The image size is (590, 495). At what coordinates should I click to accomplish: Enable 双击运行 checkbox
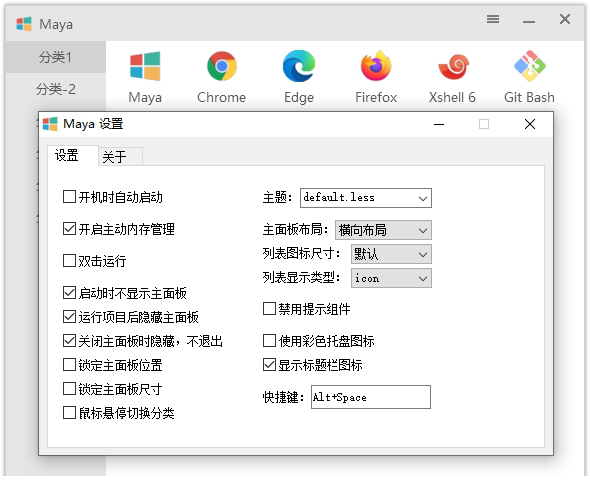click(x=69, y=260)
